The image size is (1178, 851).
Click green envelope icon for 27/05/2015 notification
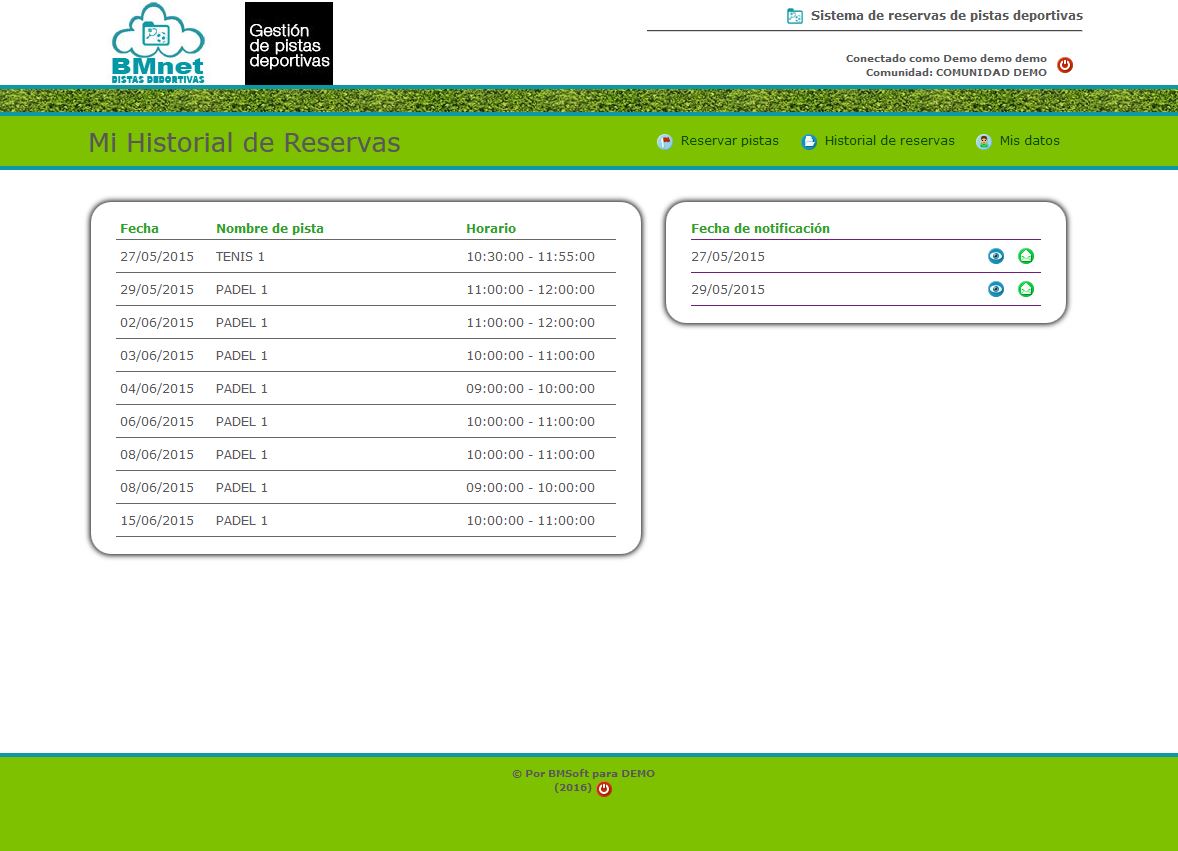[1026, 256]
